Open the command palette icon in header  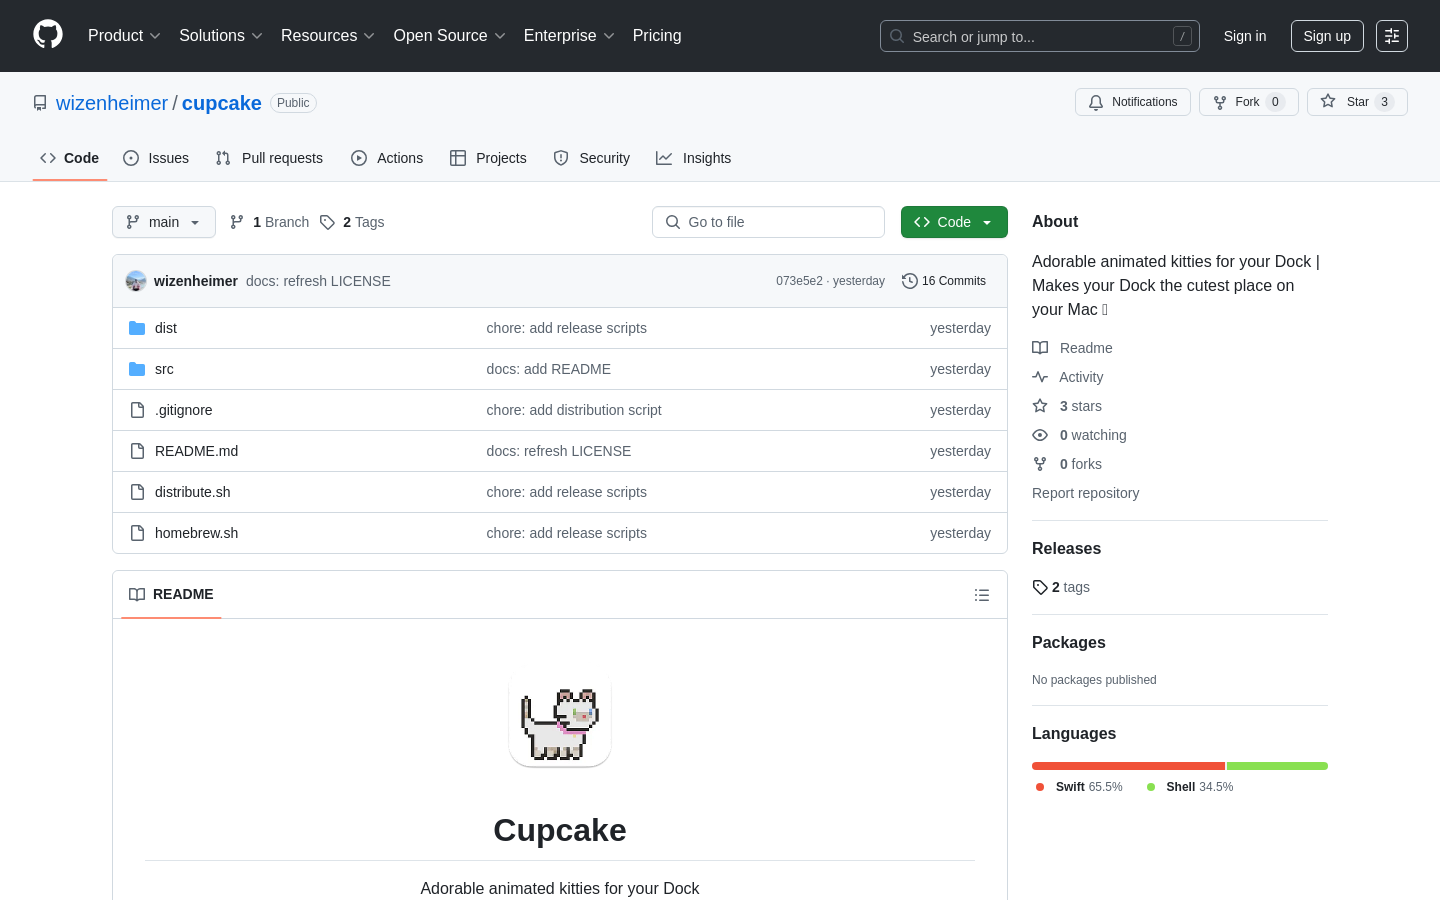coord(1392,36)
